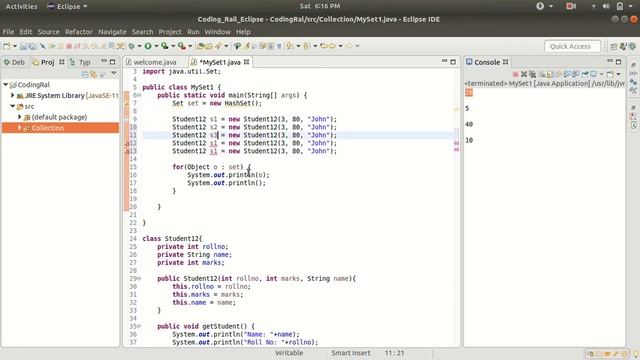Click the Save All toolbar icon

point(32,46)
